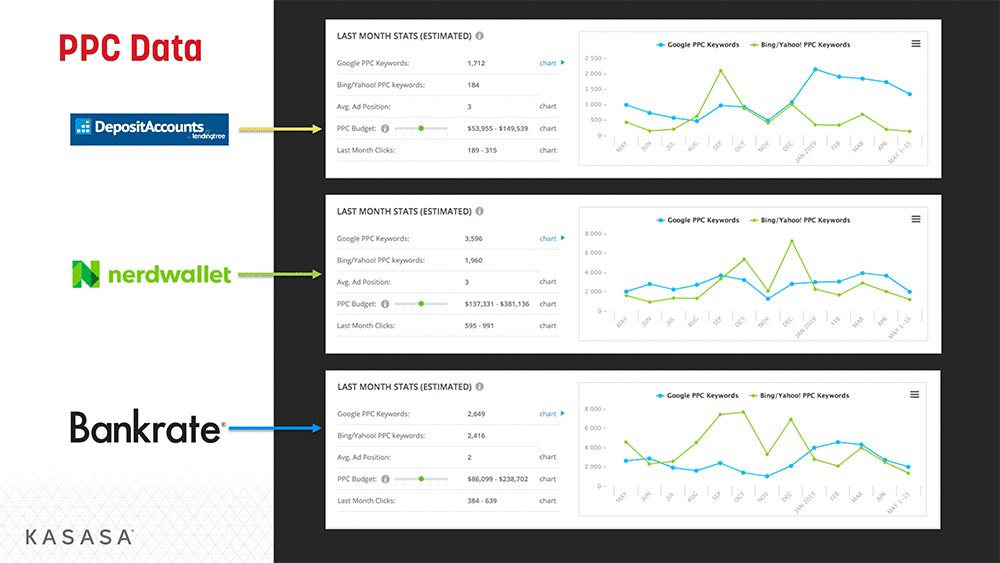Toggle Bing/Yahoo! PPC Keywords series in DepositAccounts chart
The image size is (1000, 563).
(800, 45)
